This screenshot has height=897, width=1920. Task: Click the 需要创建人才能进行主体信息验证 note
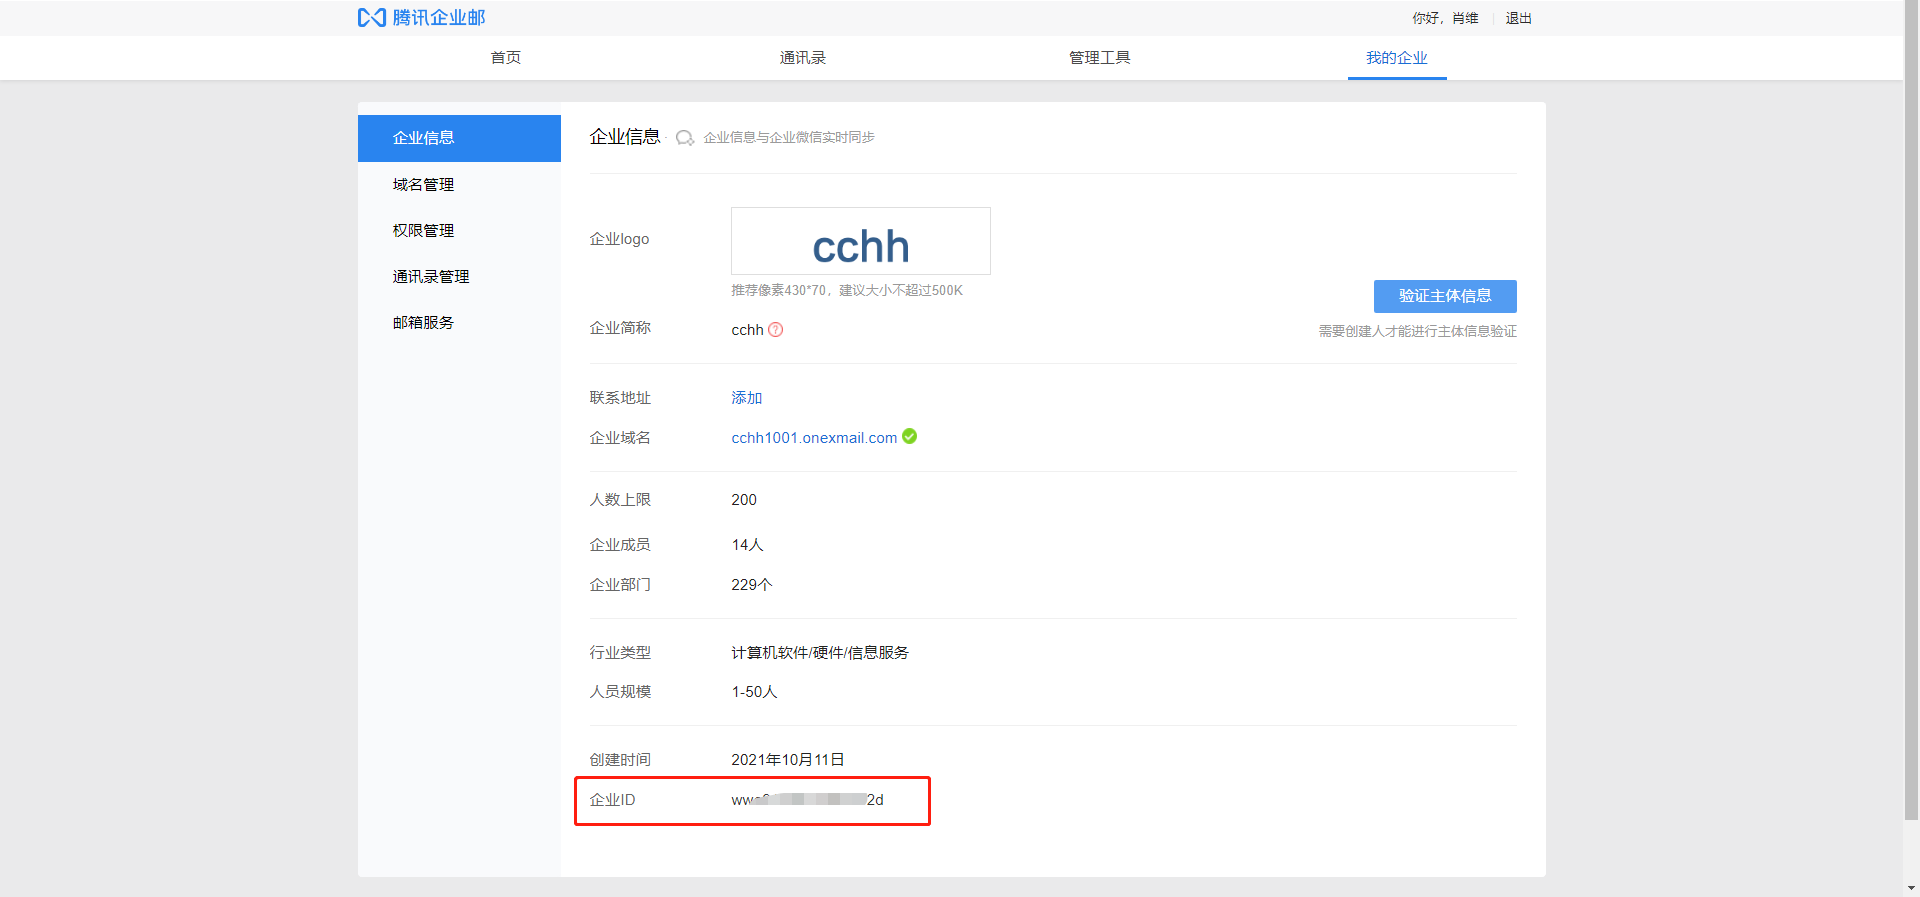click(x=1417, y=331)
